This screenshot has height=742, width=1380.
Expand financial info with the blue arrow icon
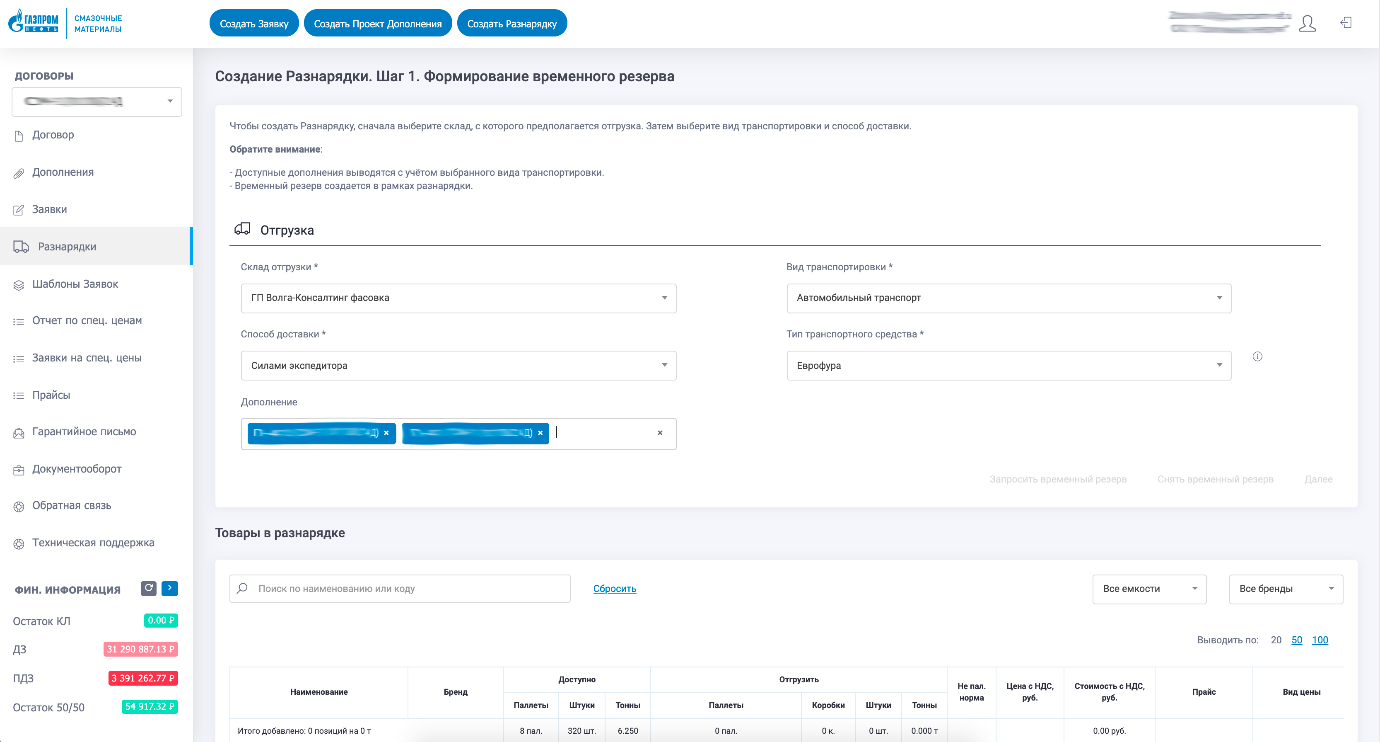point(170,588)
